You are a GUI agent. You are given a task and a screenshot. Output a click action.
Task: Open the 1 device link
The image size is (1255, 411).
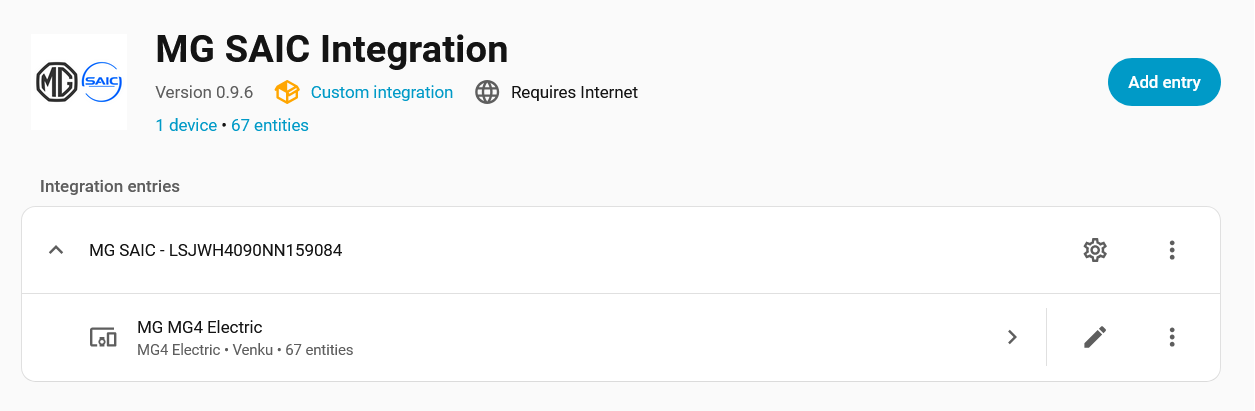pos(186,125)
